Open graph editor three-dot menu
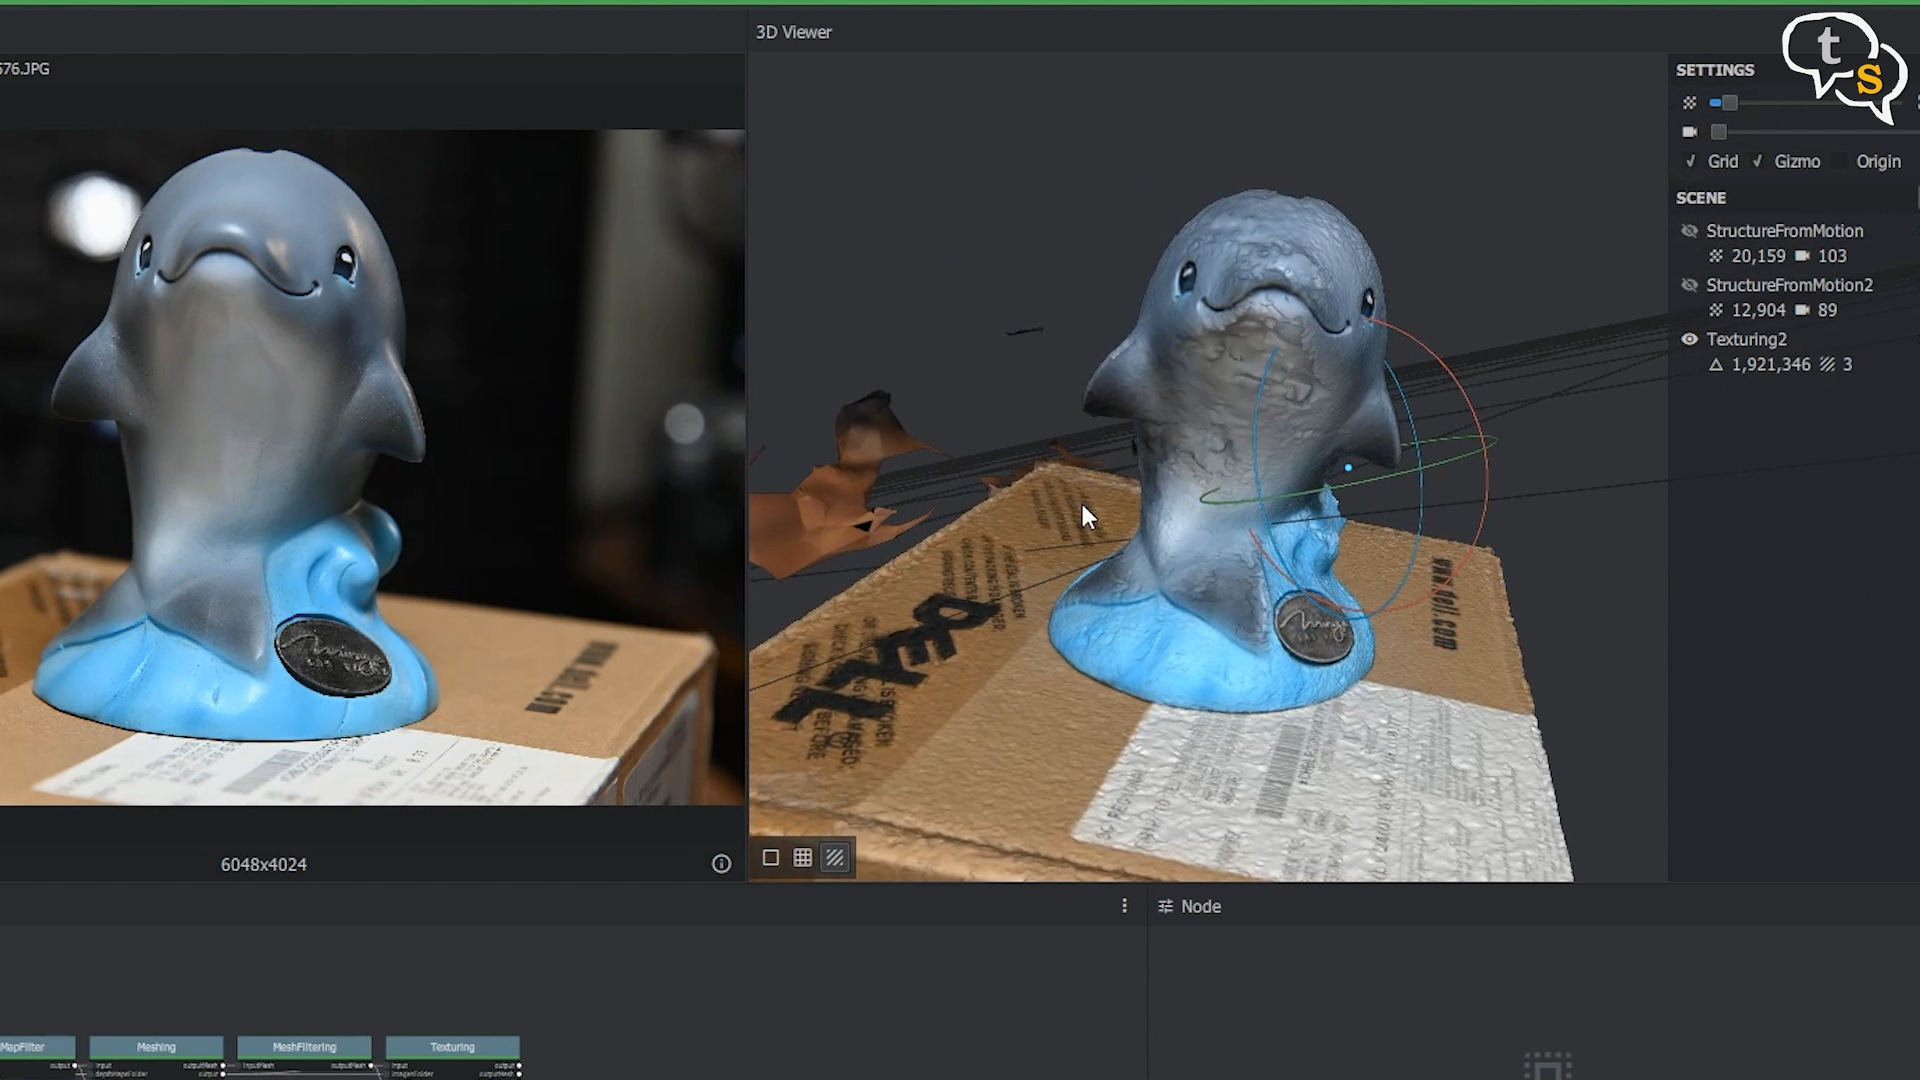Image resolution: width=1920 pixels, height=1080 pixels. [x=1124, y=906]
